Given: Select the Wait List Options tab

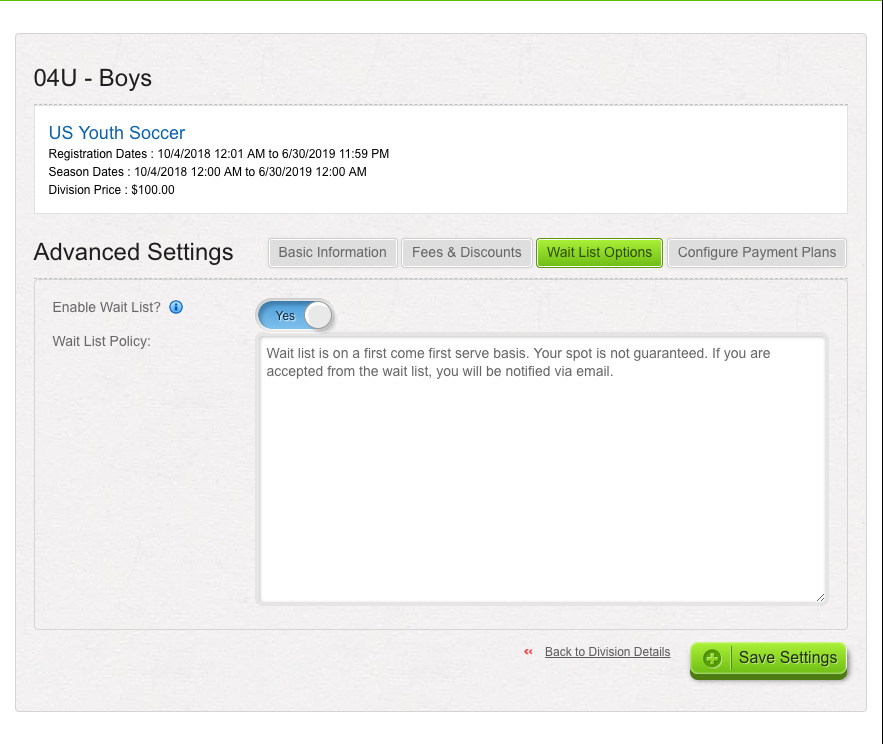Looking at the screenshot, I should tap(599, 252).
